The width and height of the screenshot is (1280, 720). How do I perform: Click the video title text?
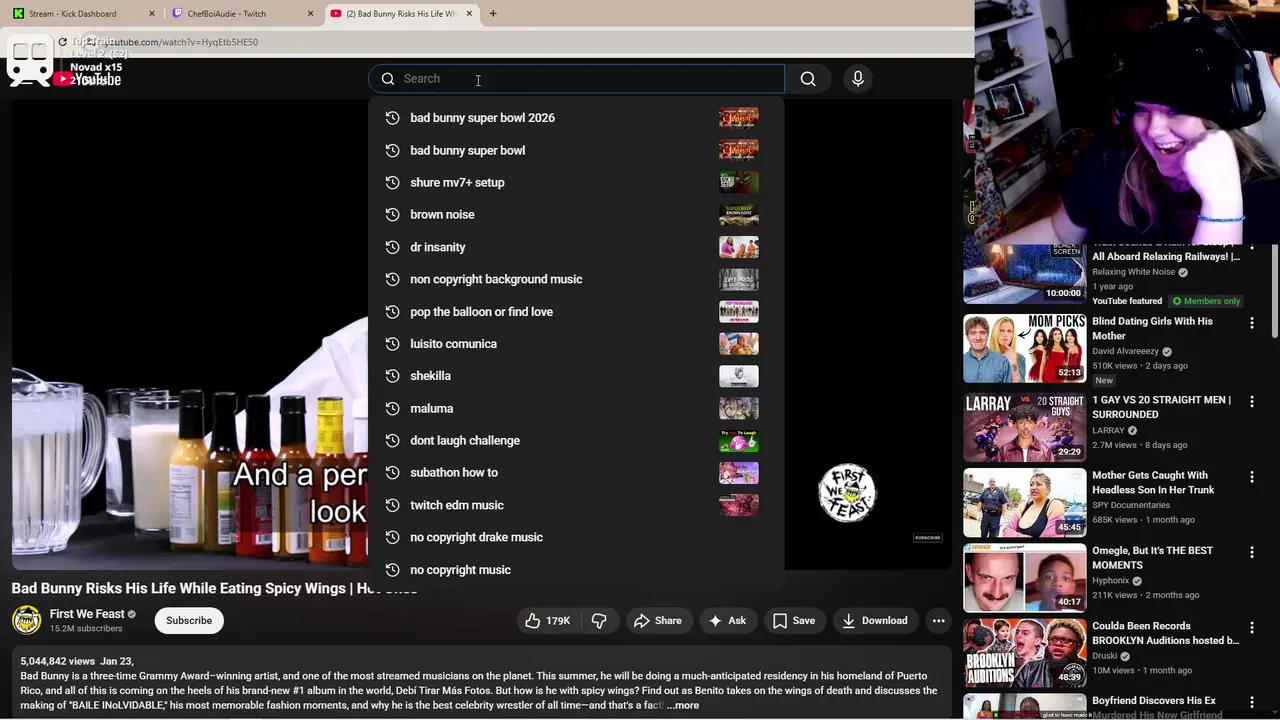tap(214, 589)
